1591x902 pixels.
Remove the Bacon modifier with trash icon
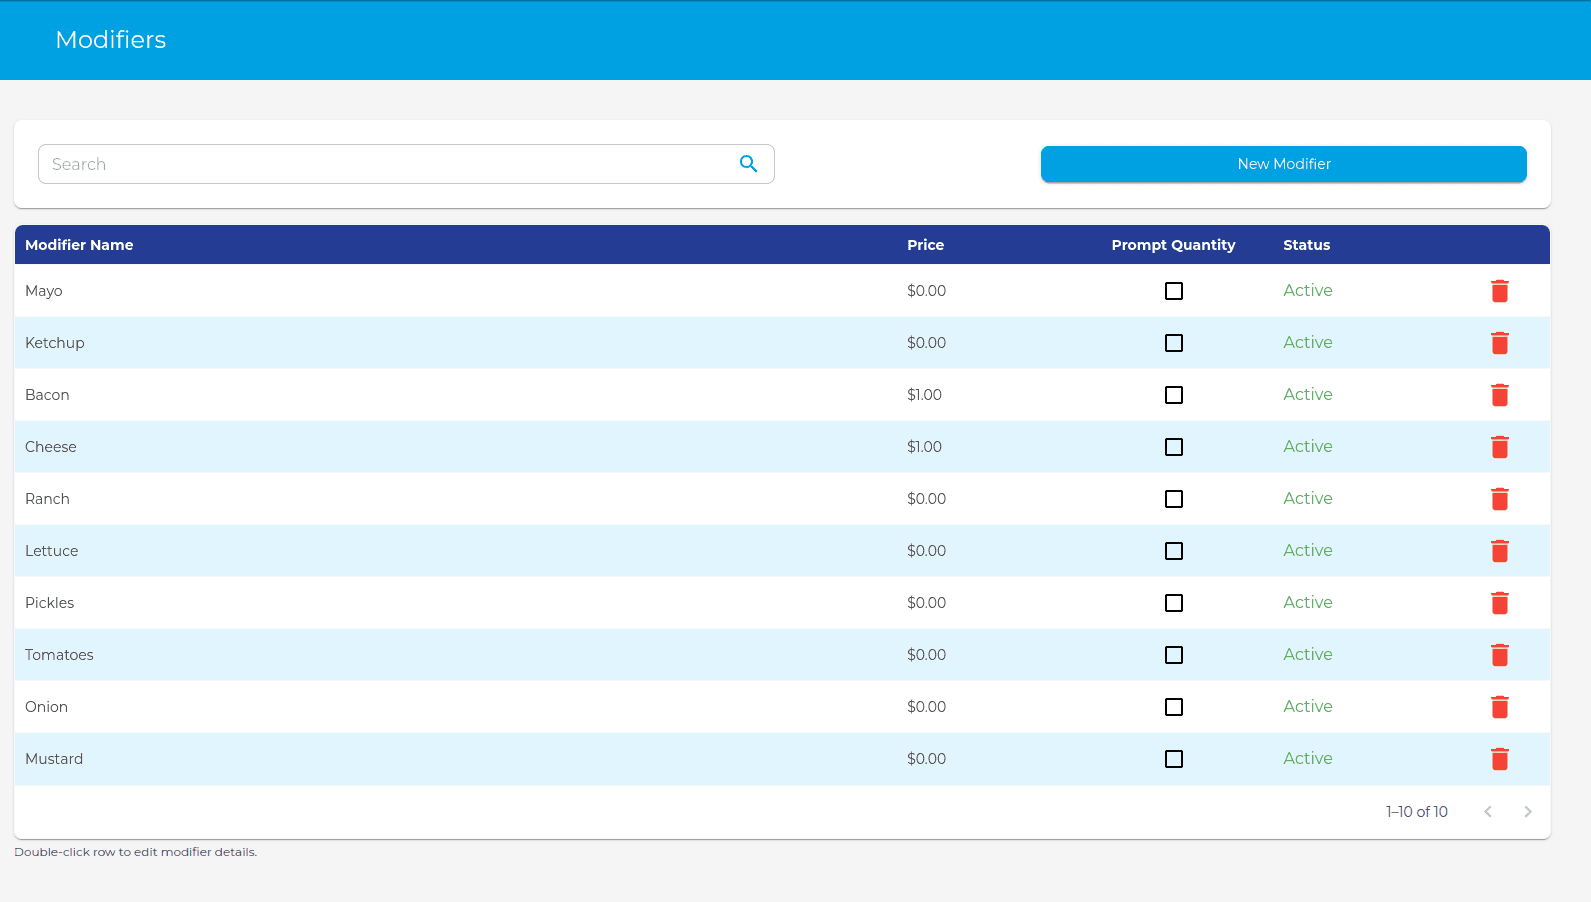point(1499,395)
